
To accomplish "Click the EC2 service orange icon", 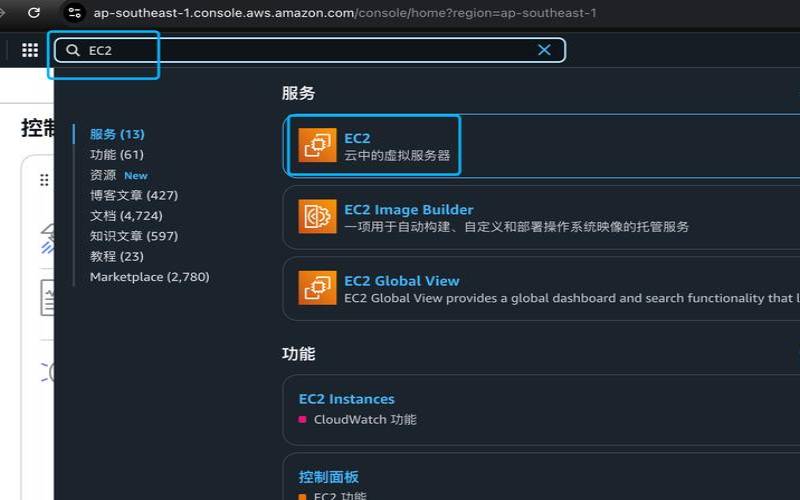I will coord(317,145).
